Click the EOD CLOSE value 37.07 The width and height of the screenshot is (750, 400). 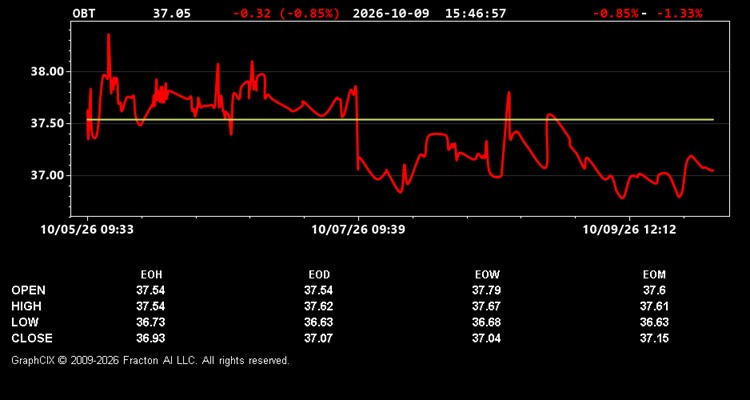(319, 338)
